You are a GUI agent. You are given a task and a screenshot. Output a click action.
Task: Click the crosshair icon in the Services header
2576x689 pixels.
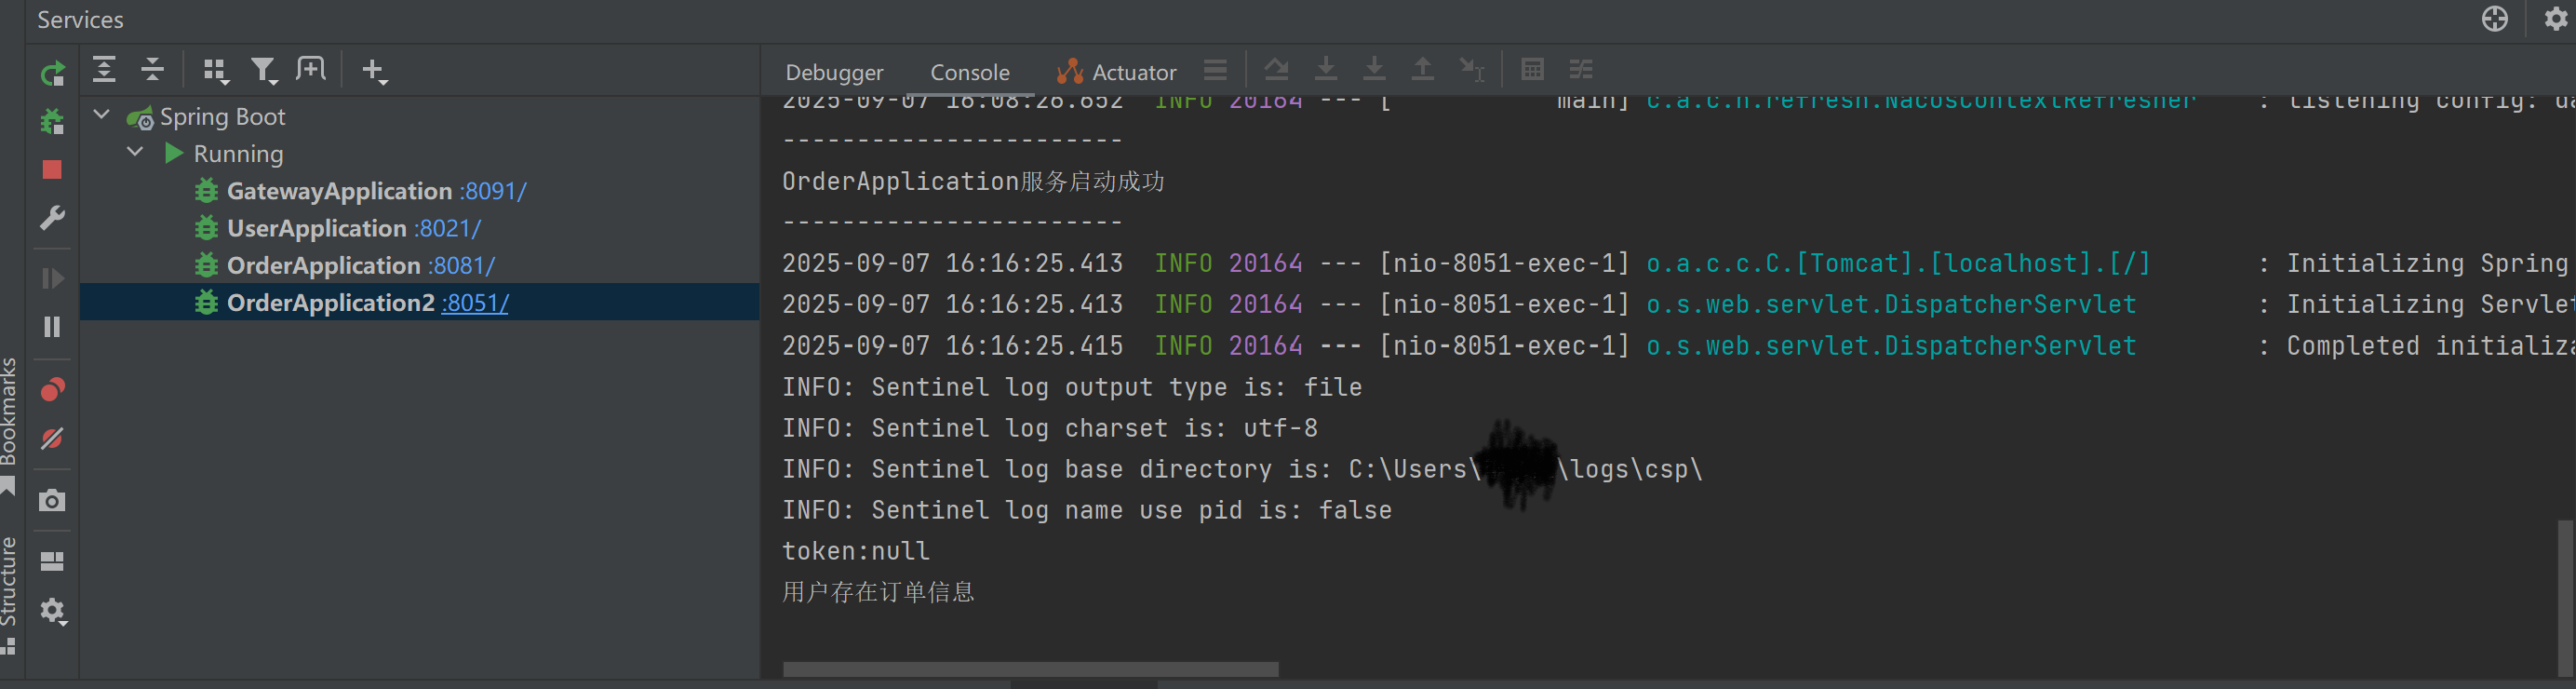click(x=2494, y=19)
